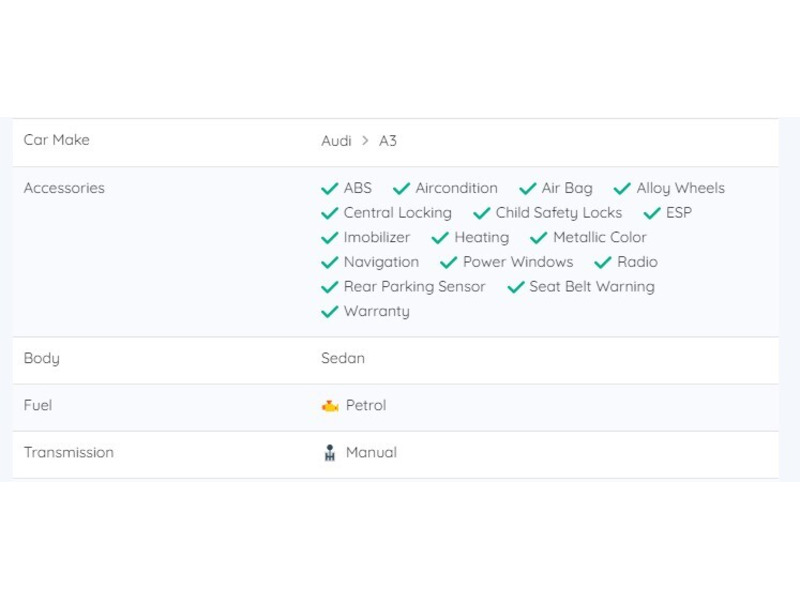Image resolution: width=800 pixels, height=600 pixels.
Task: Click the checkmark icon beside Air Bag
Action: (528, 189)
